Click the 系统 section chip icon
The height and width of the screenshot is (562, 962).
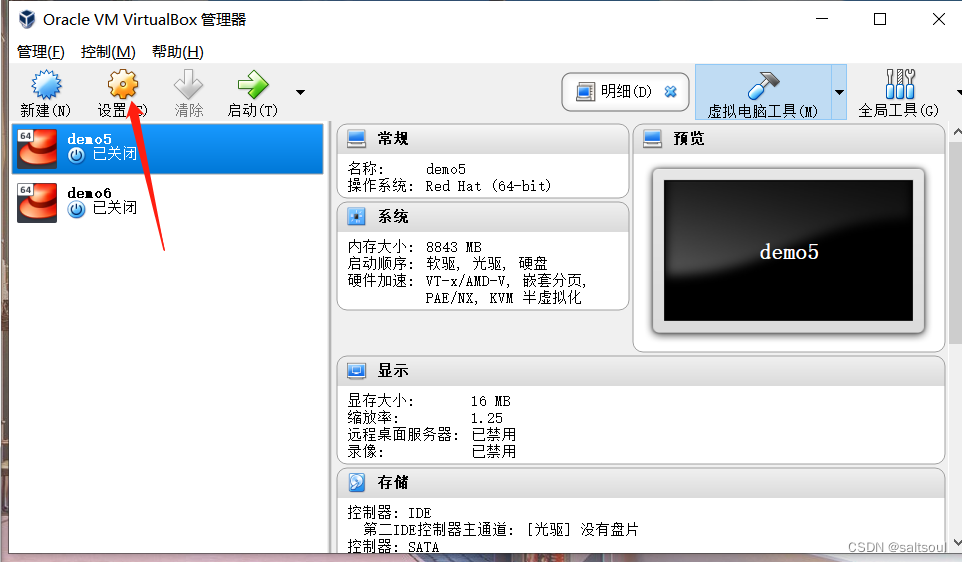pyautogui.click(x=356, y=217)
